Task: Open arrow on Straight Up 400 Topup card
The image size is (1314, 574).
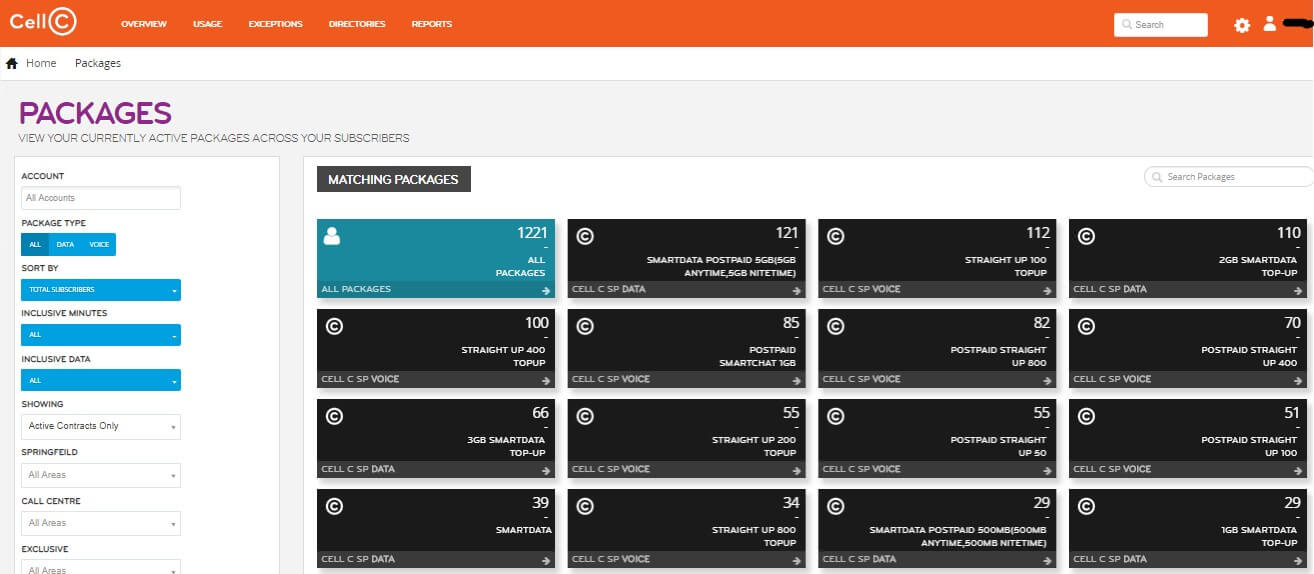Action: coord(546,380)
